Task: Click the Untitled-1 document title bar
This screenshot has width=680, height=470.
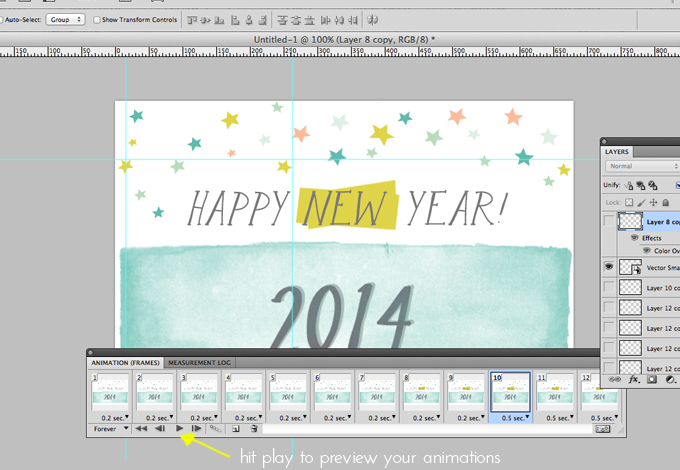Action: pyautogui.click(x=344, y=39)
